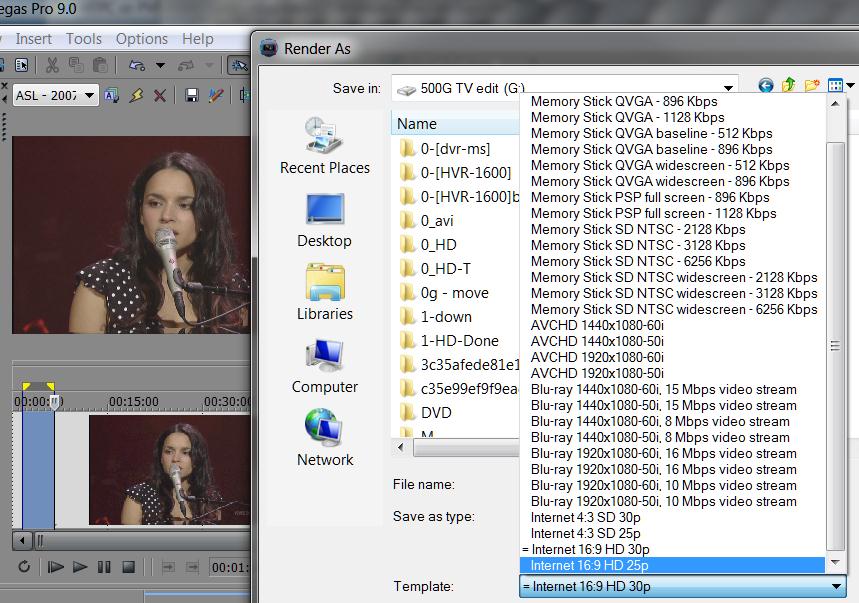This screenshot has width=859, height=603.
Task: Click the template list vertical scrollbar thumb
Action: (835, 346)
